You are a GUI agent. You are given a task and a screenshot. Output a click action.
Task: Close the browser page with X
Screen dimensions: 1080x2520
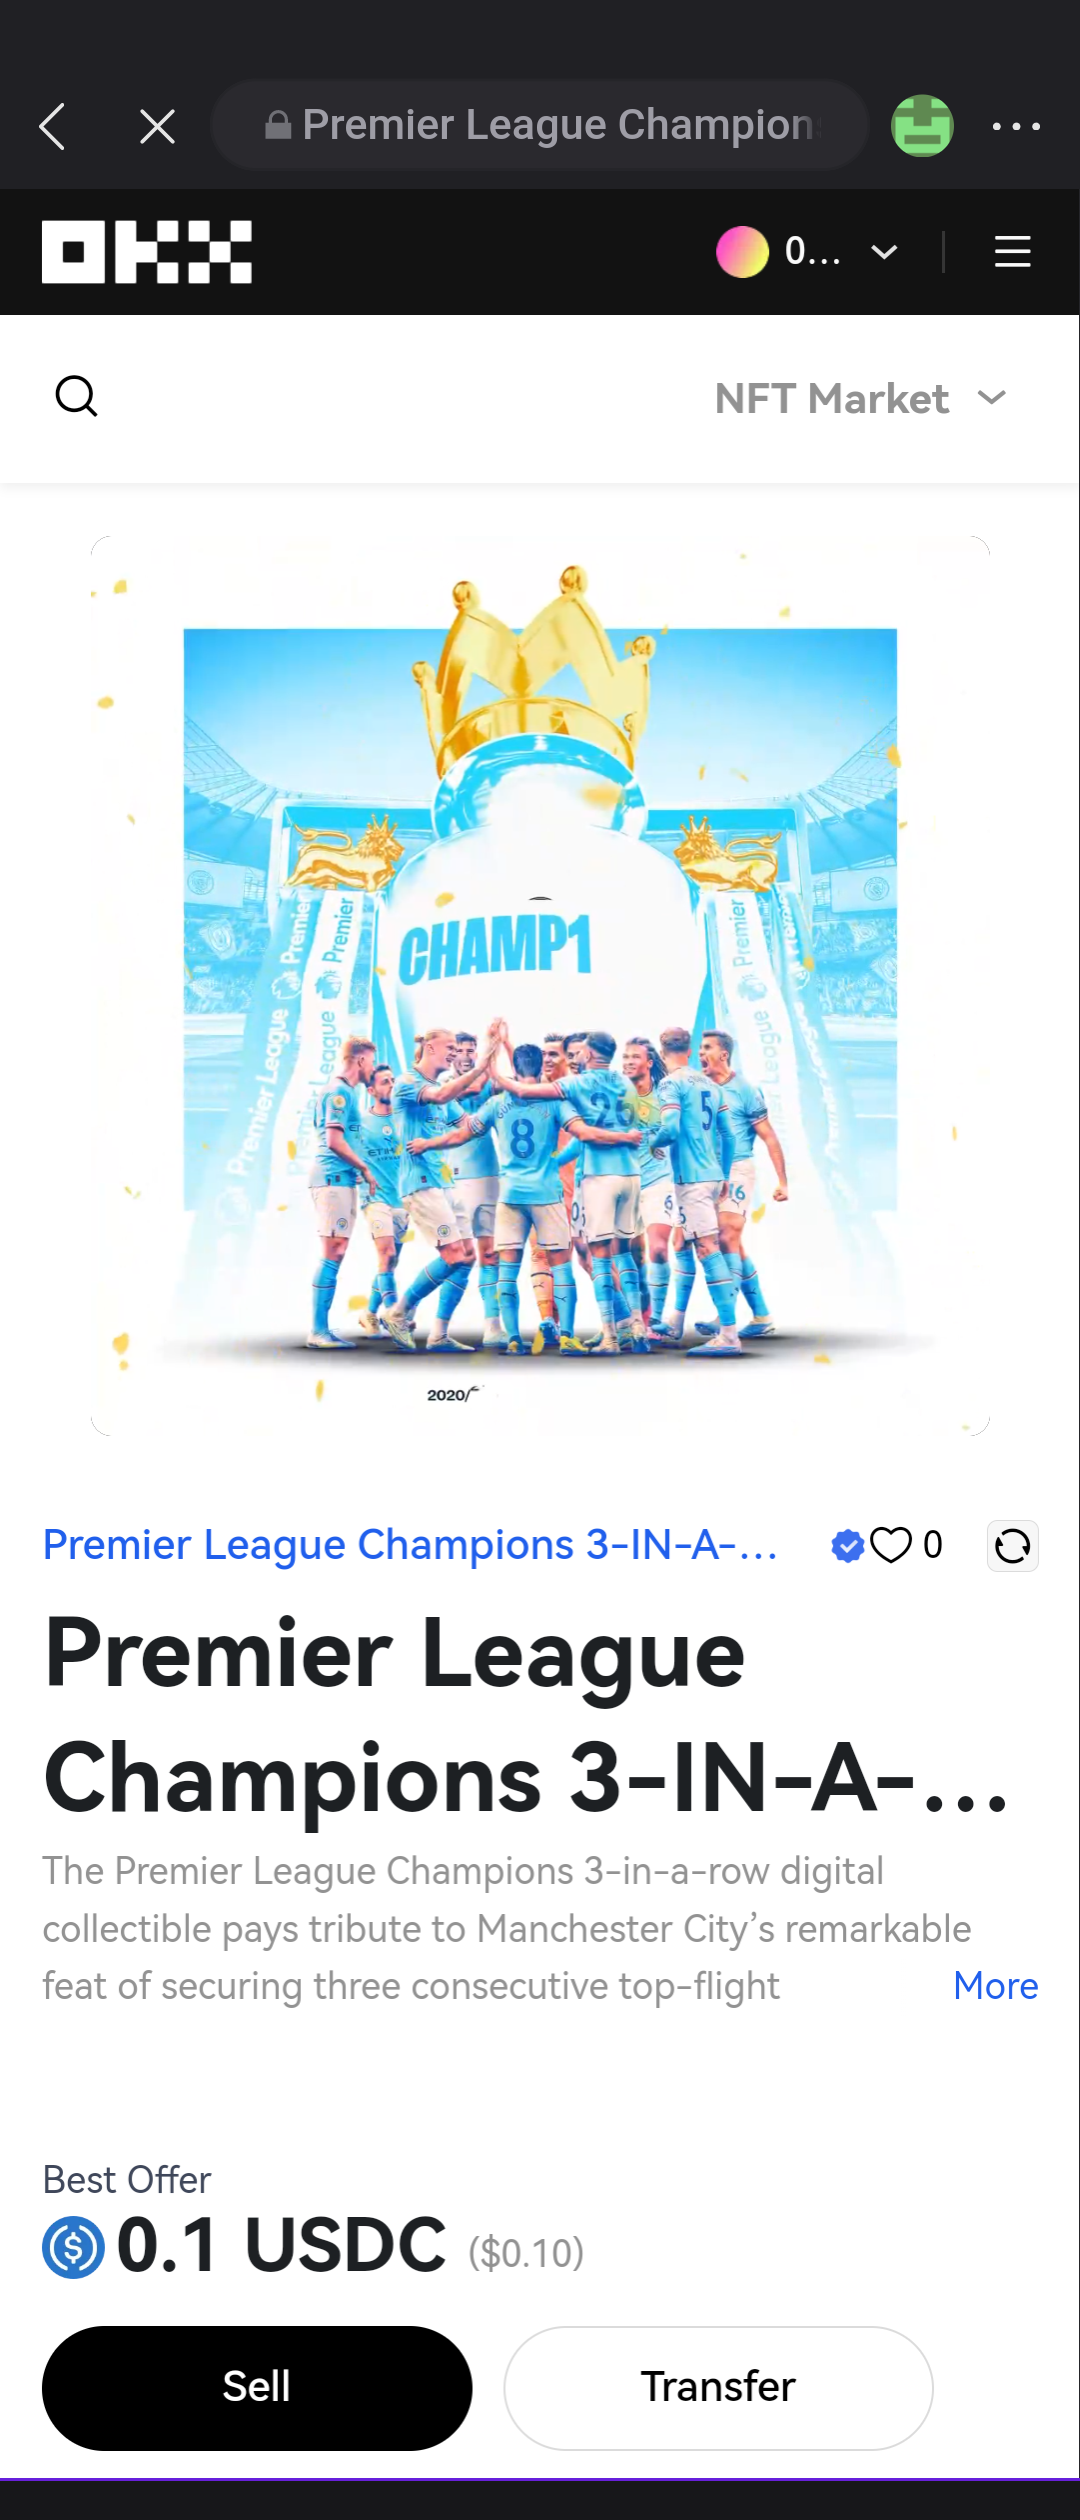click(x=158, y=127)
